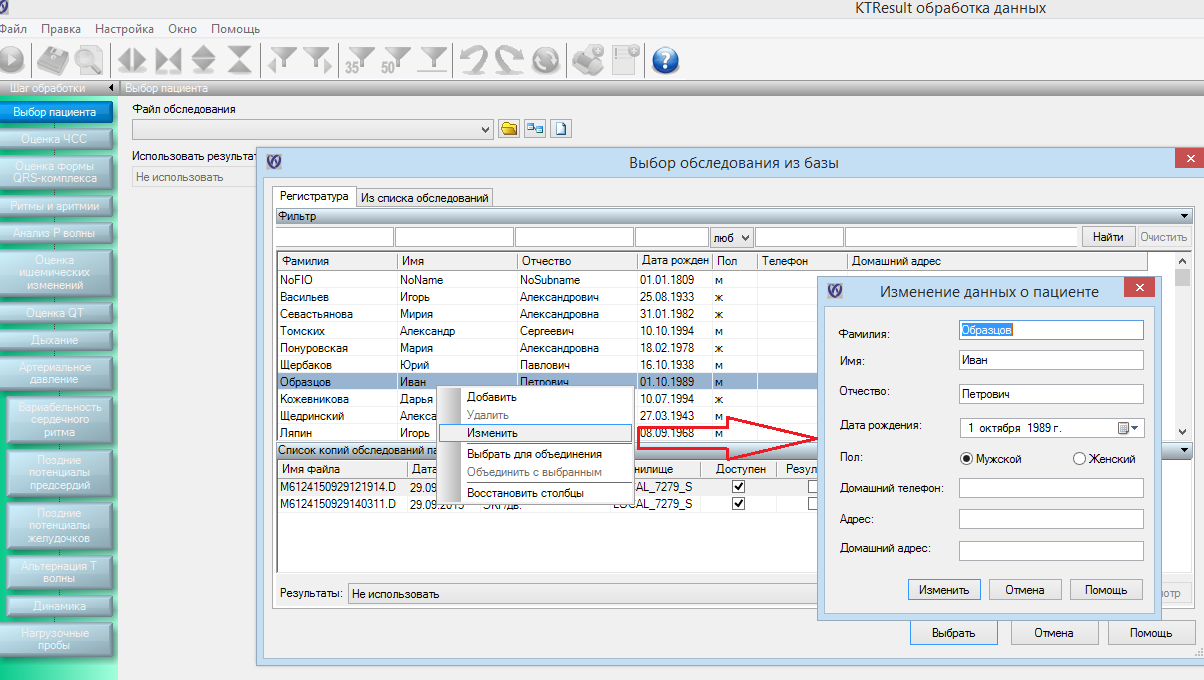
Task: Select Выбор пациента processing step
Action: click(x=55, y=112)
